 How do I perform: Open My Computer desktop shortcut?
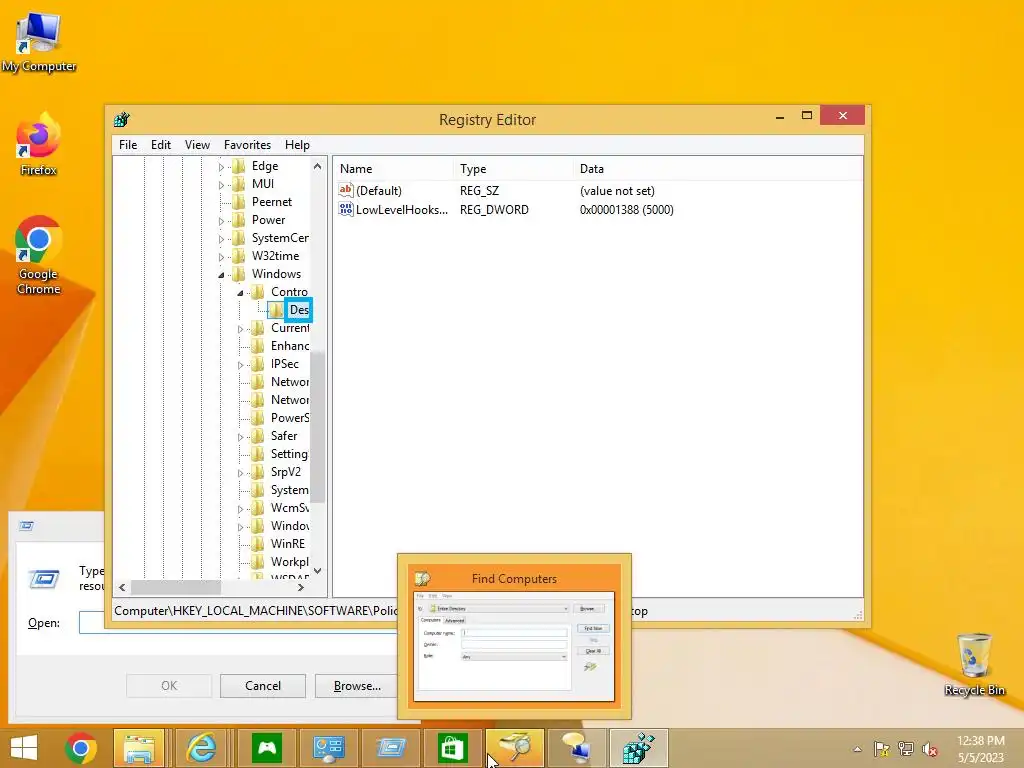pos(39,42)
